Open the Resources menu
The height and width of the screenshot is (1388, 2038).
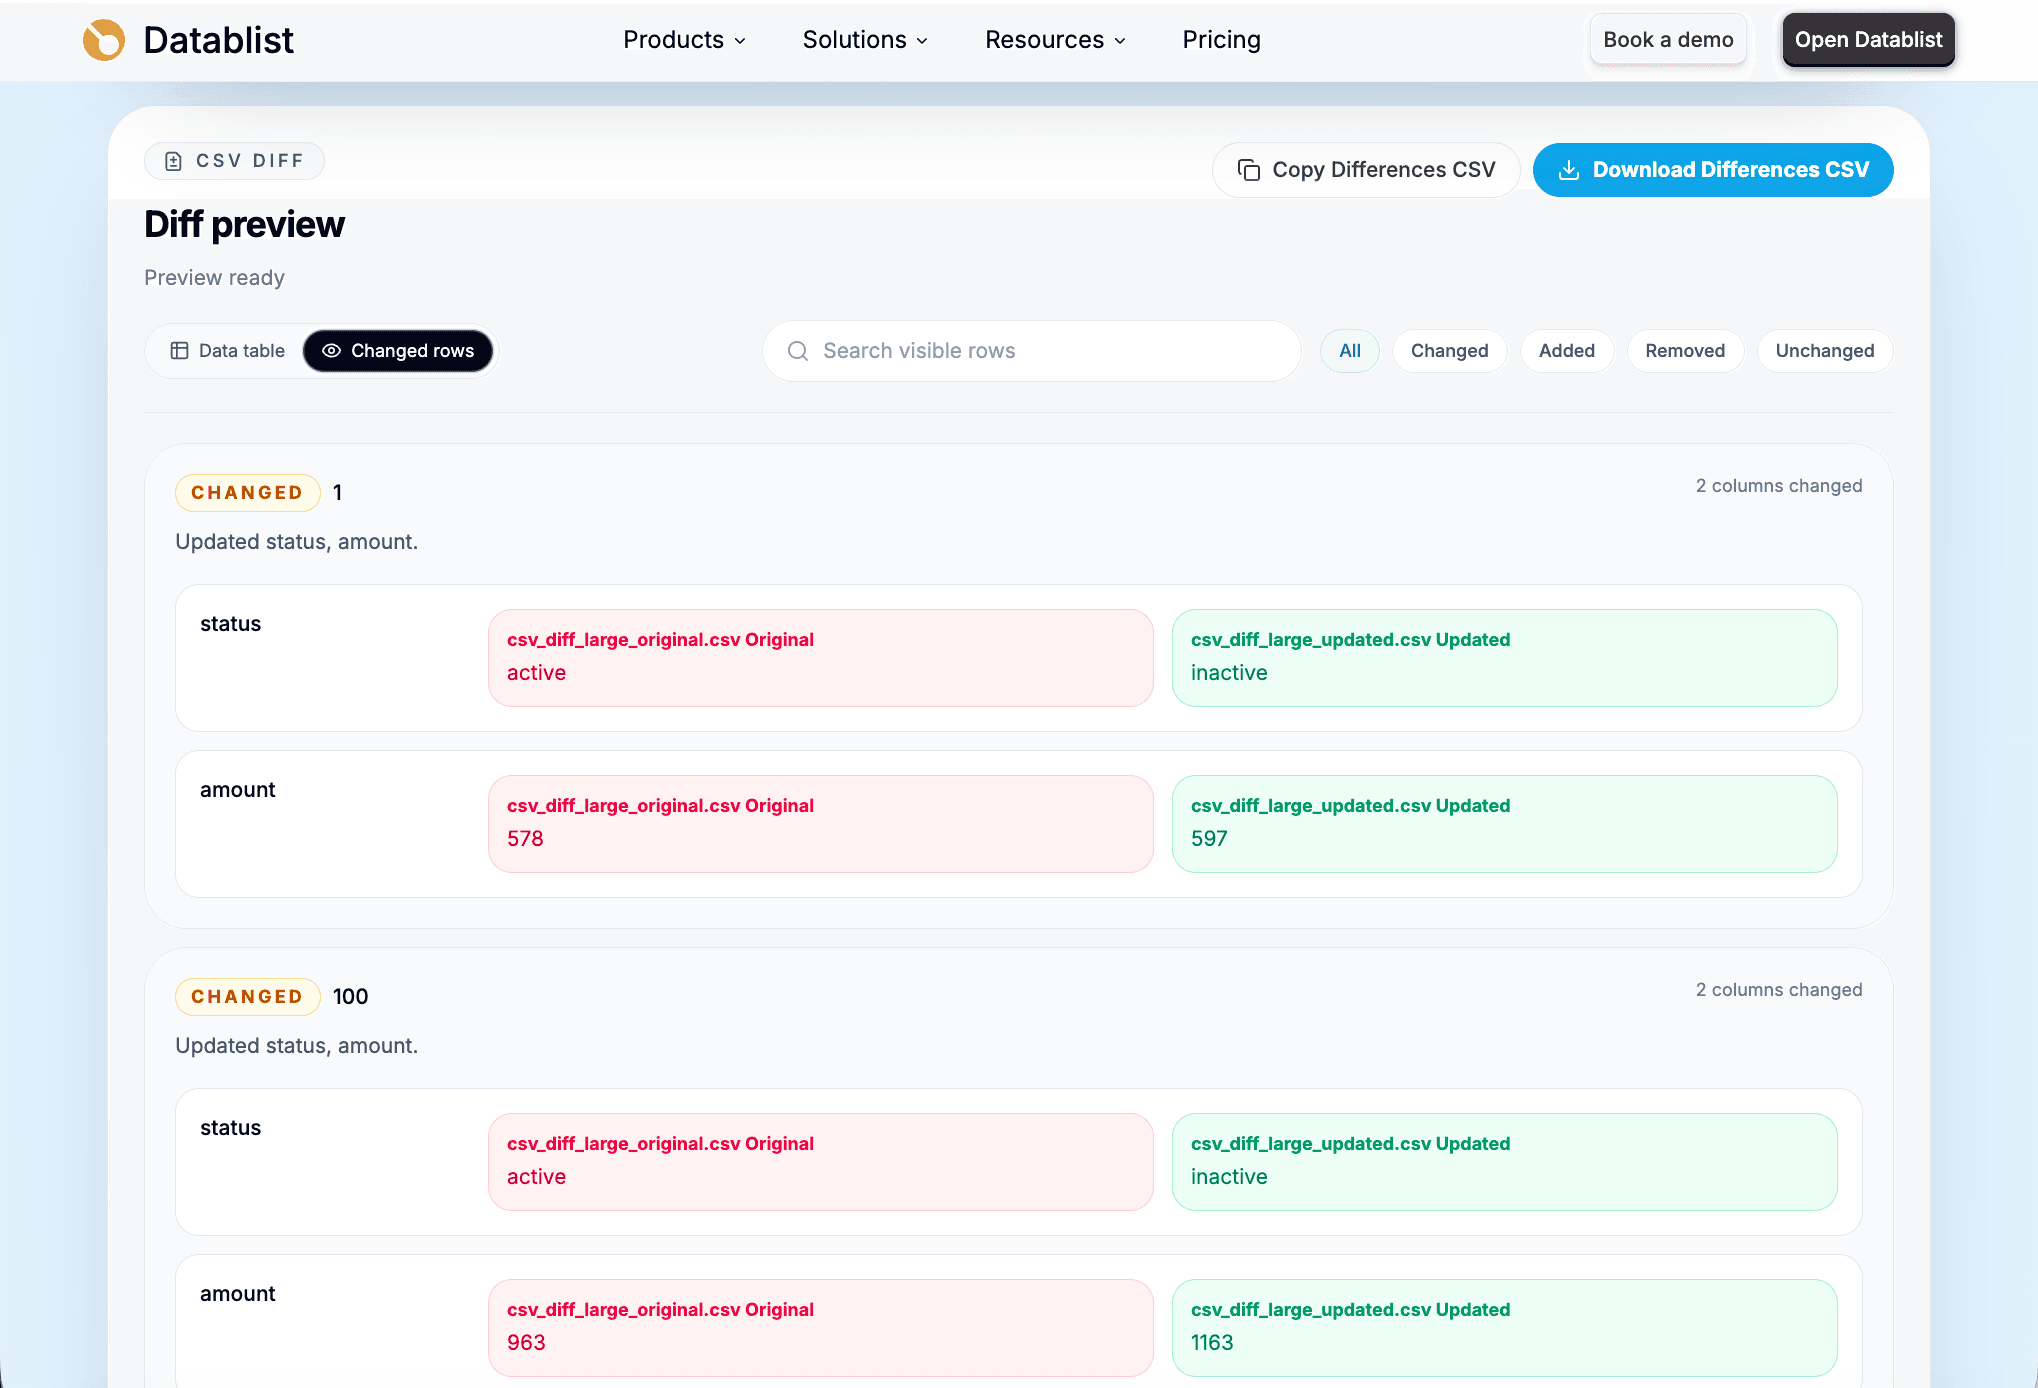coord(1056,40)
